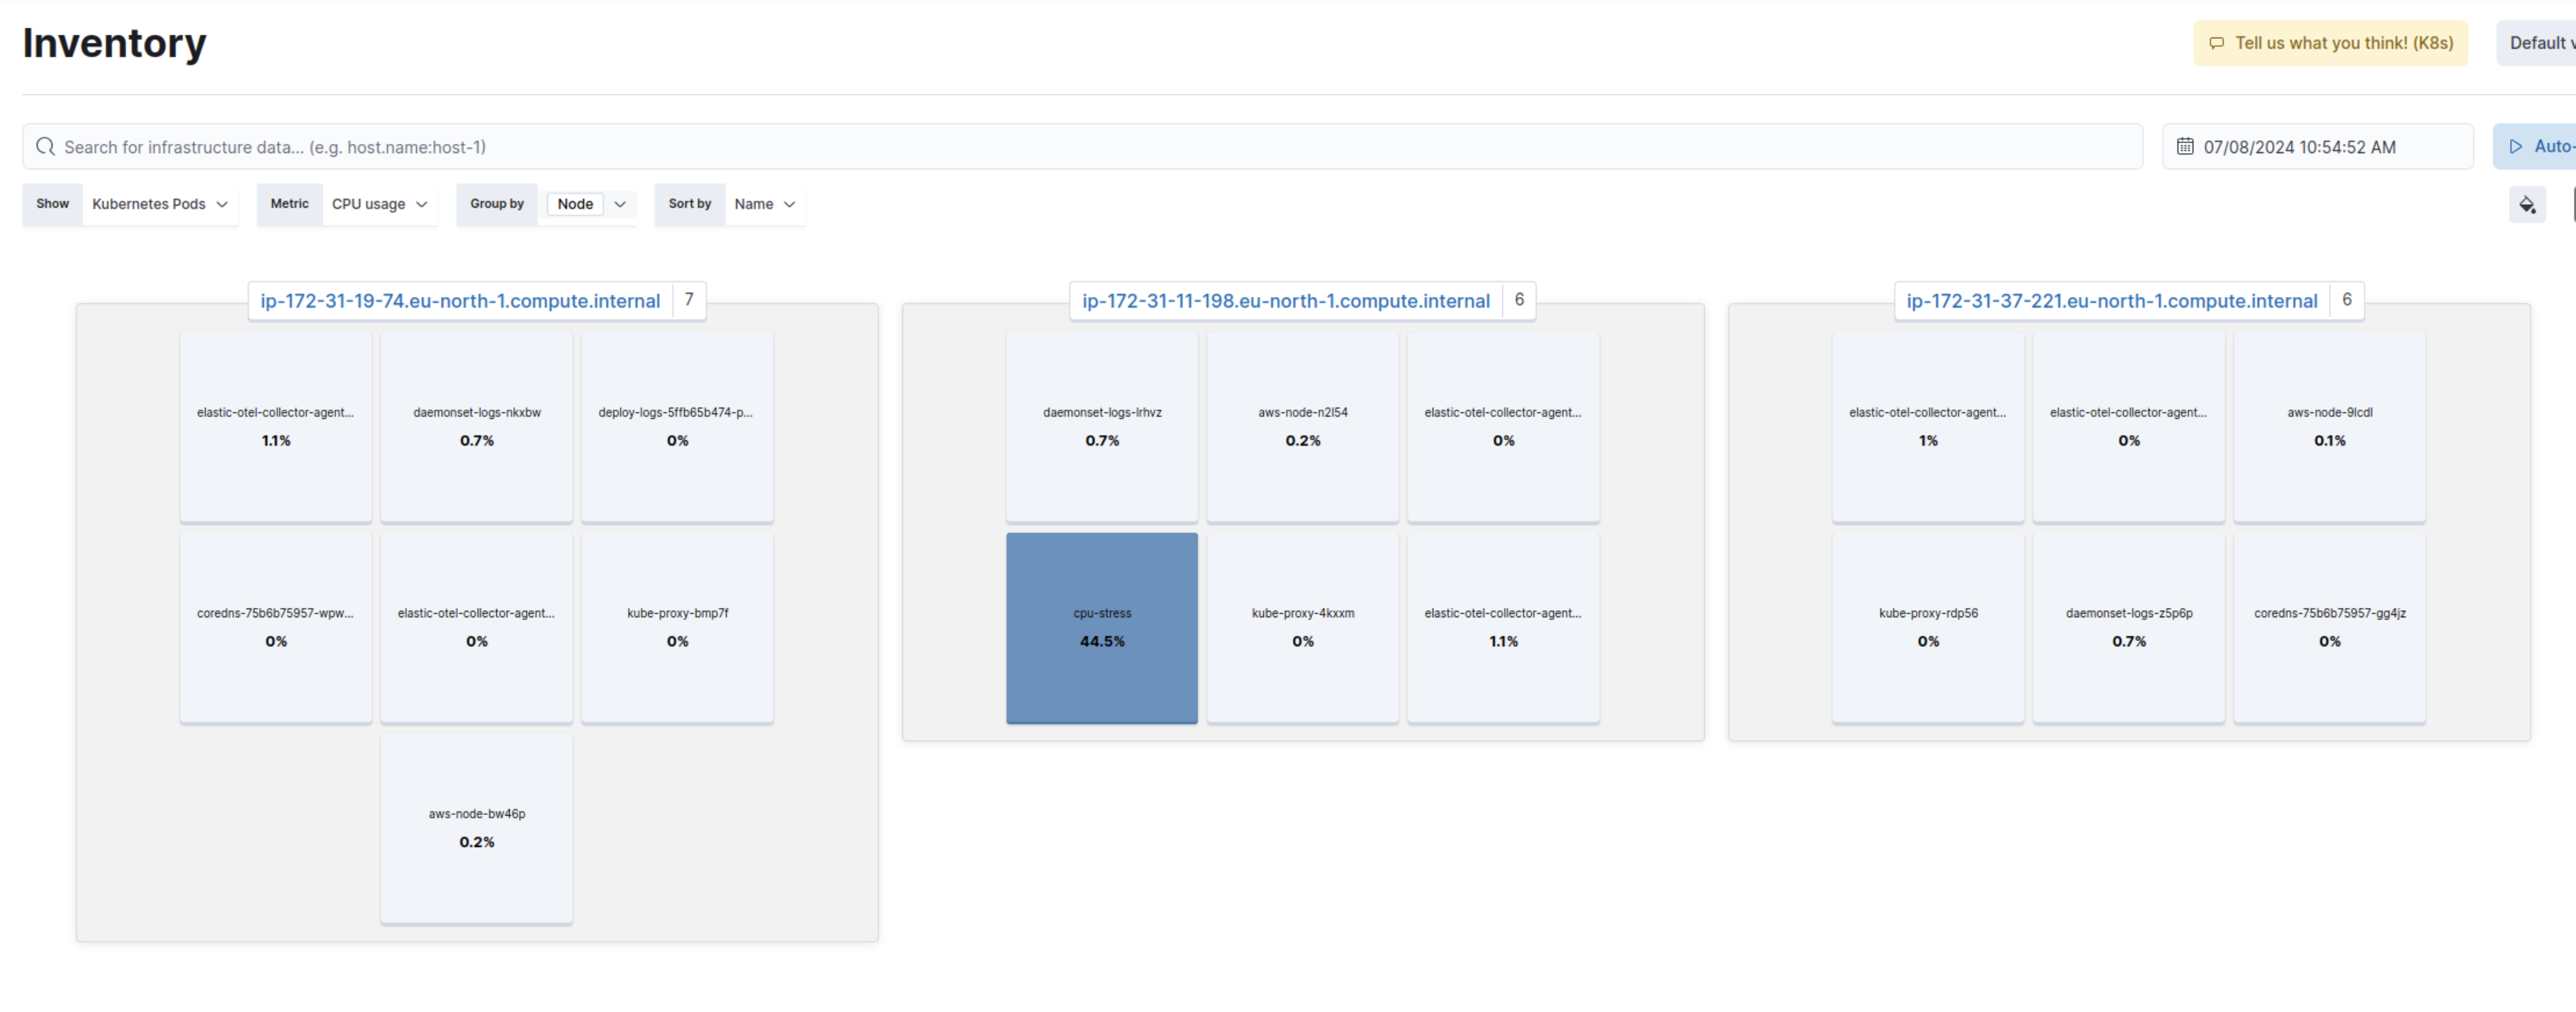Expand the Group by Node dropdown

(x=619, y=204)
